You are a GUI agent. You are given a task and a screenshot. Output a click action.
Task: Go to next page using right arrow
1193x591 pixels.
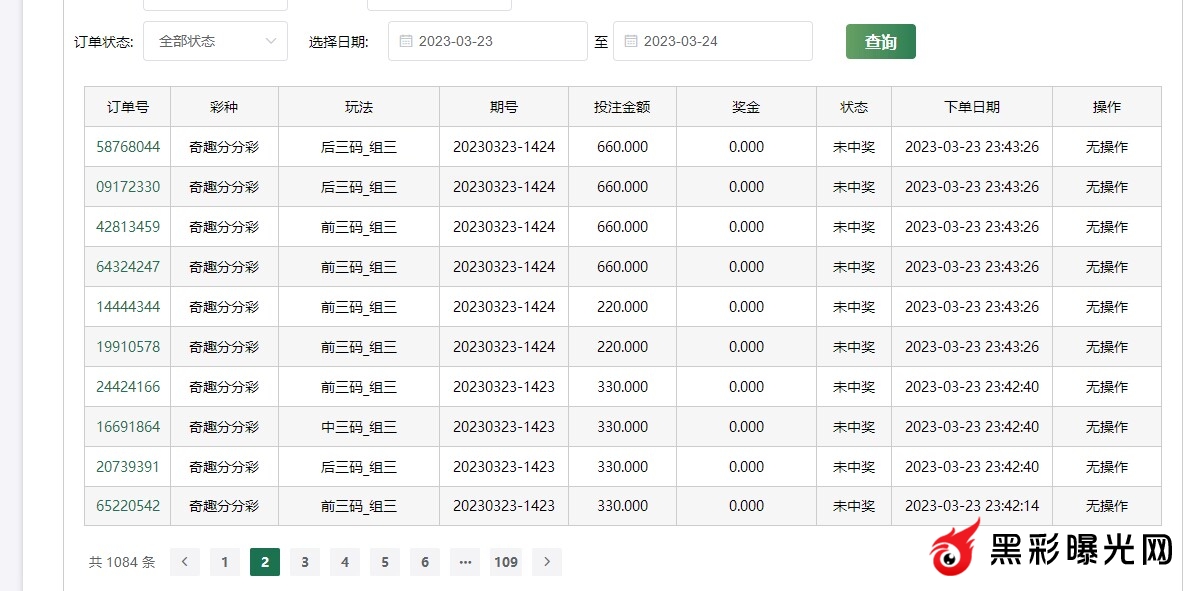coord(546,562)
